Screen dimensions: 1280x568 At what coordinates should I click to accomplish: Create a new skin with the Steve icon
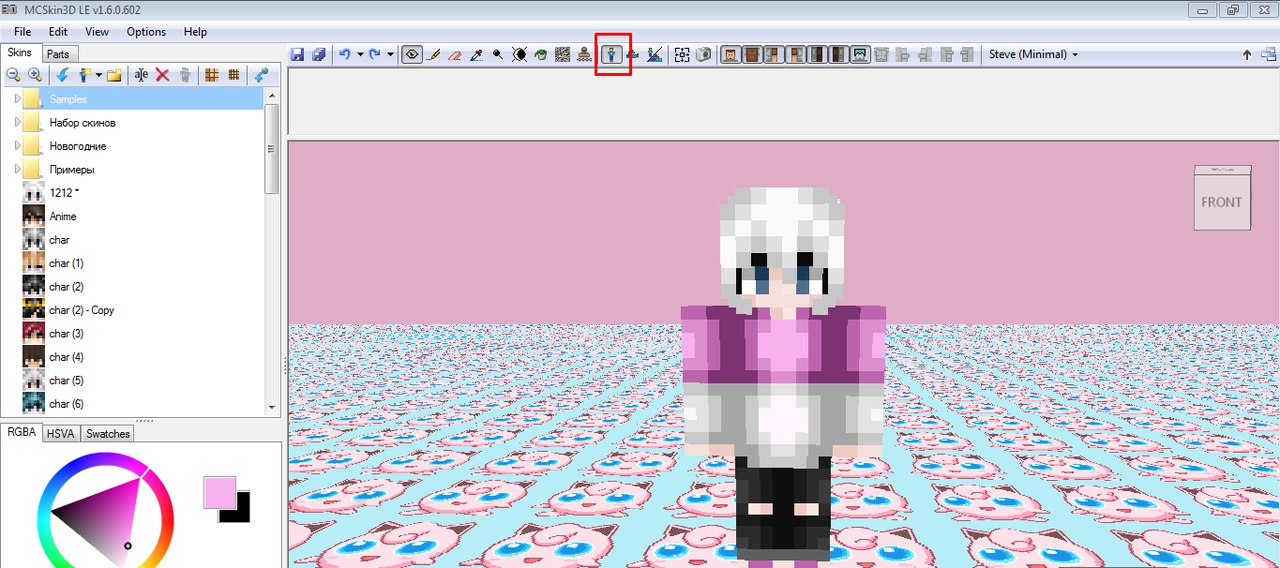click(x=84, y=75)
